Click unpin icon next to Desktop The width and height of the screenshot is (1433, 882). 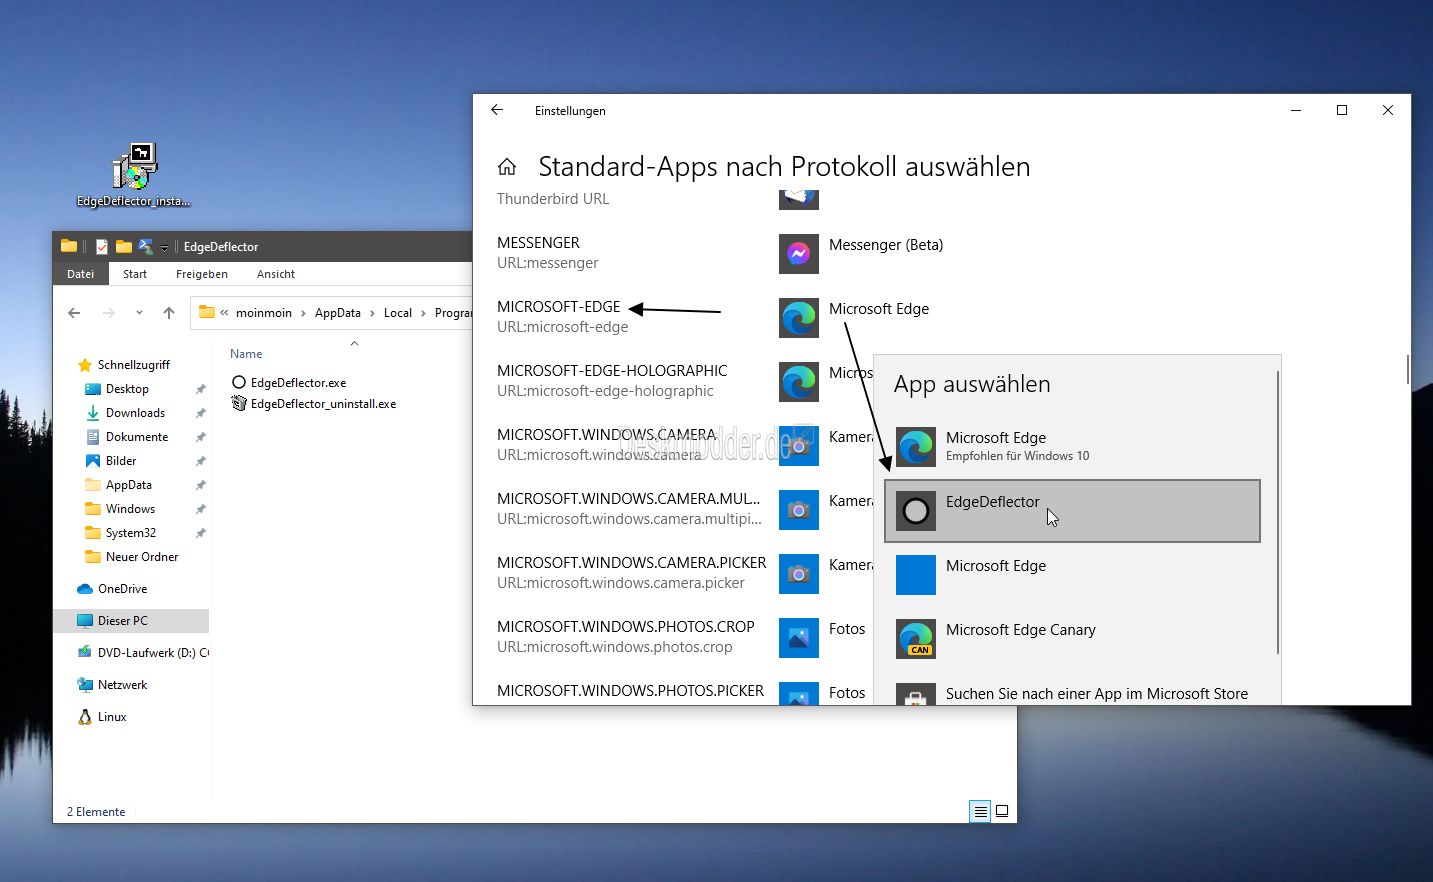pyautogui.click(x=200, y=389)
